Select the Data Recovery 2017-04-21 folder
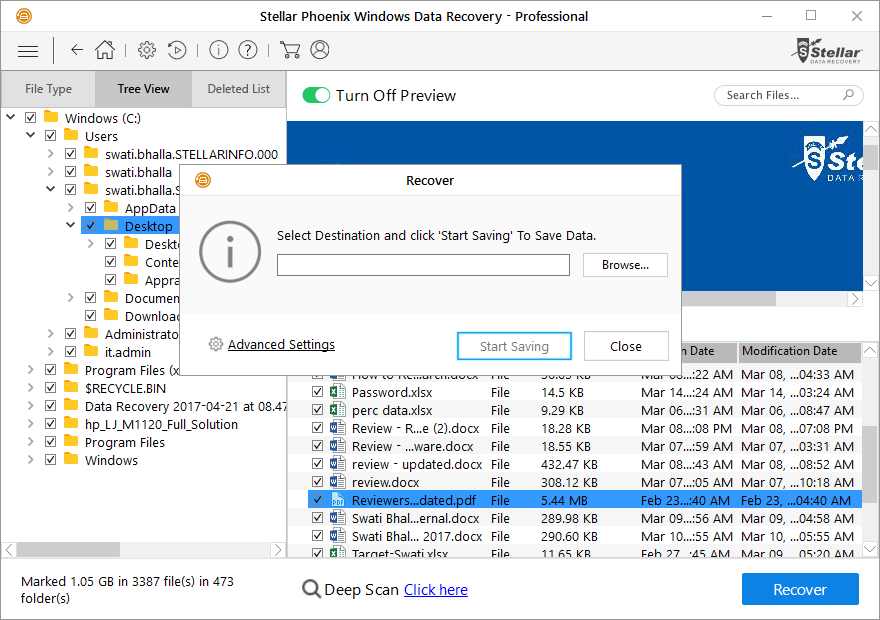The height and width of the screenshot is (620, 880). pos(185,406)
